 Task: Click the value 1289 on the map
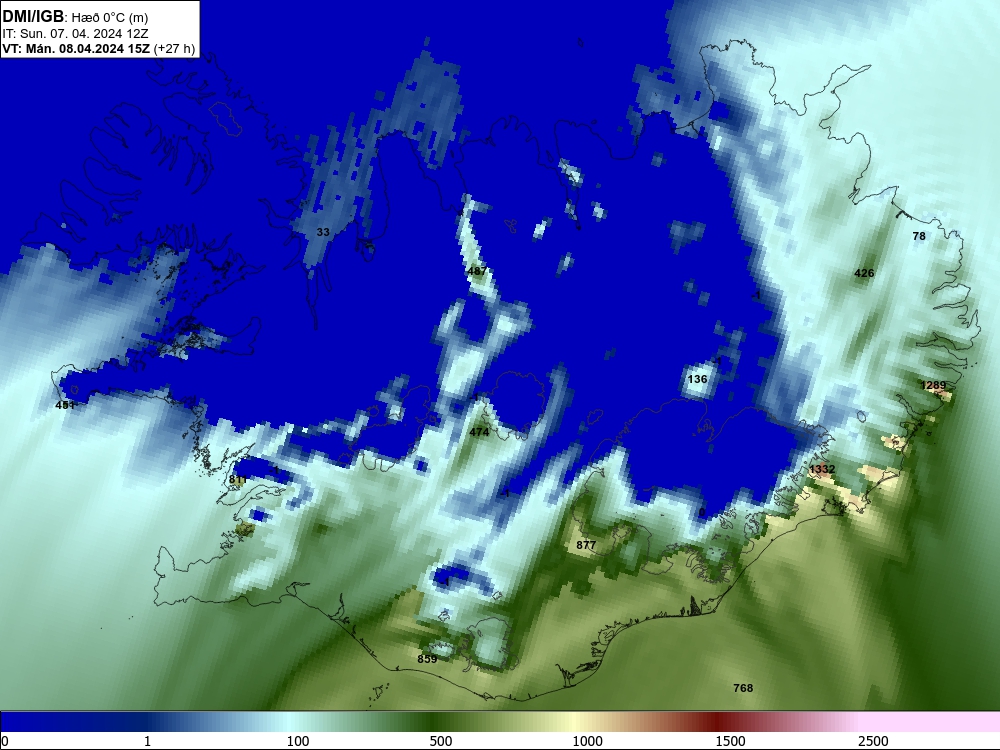934,385
